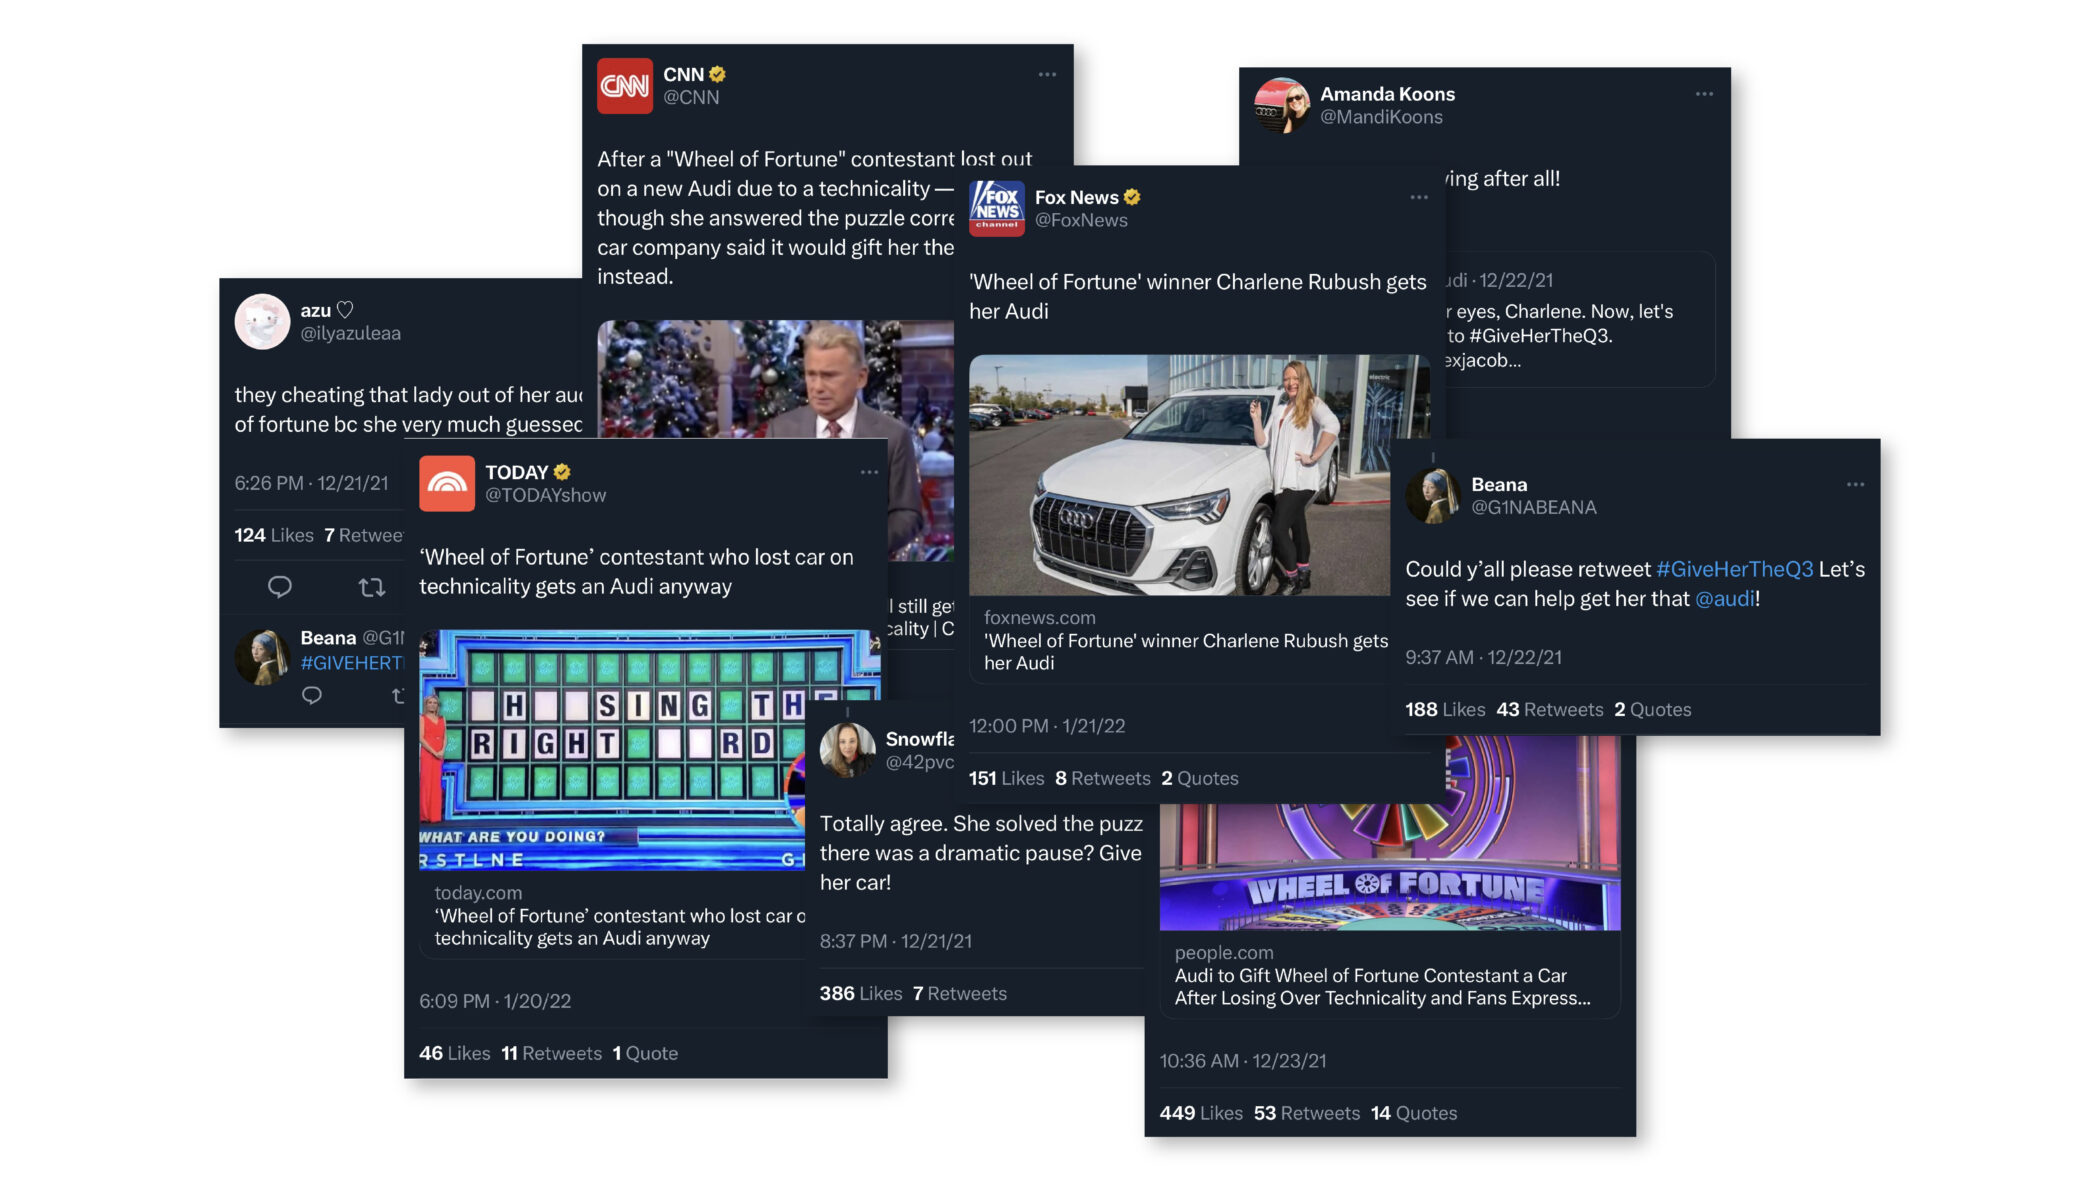Click Beana's avatar in the #GiveHerTheQ3 tweet
The image size is (2100, 1181).
1433,495
